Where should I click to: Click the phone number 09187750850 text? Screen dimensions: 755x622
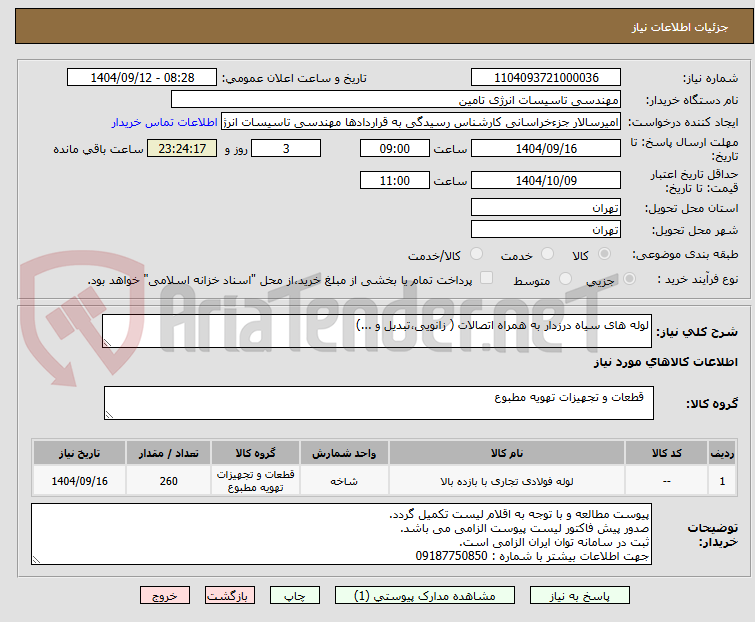[x=451, y=556]
